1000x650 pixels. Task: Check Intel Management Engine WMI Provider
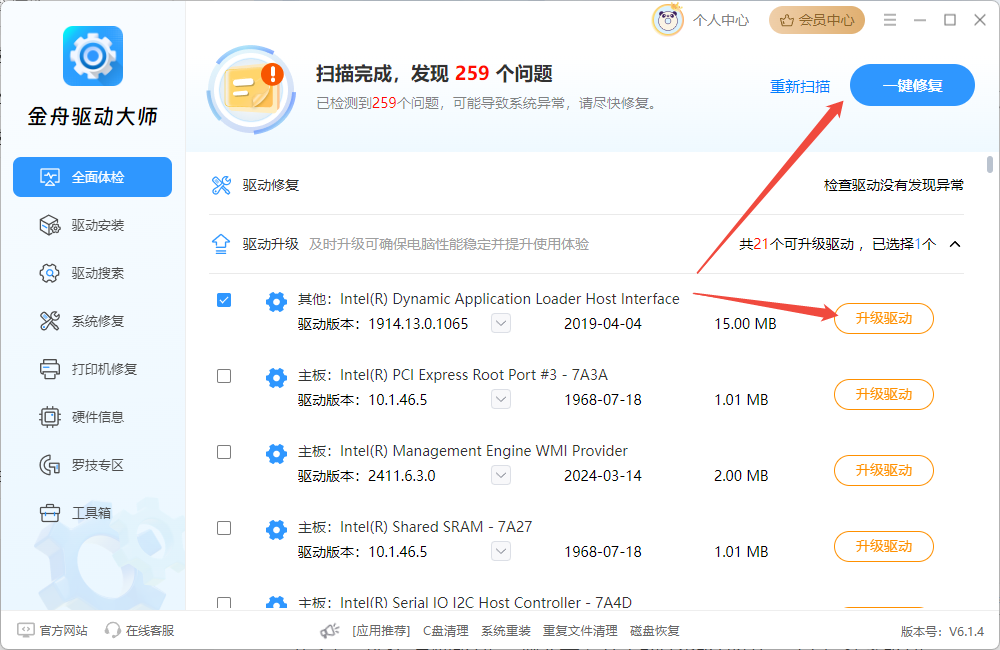point(224,452)
